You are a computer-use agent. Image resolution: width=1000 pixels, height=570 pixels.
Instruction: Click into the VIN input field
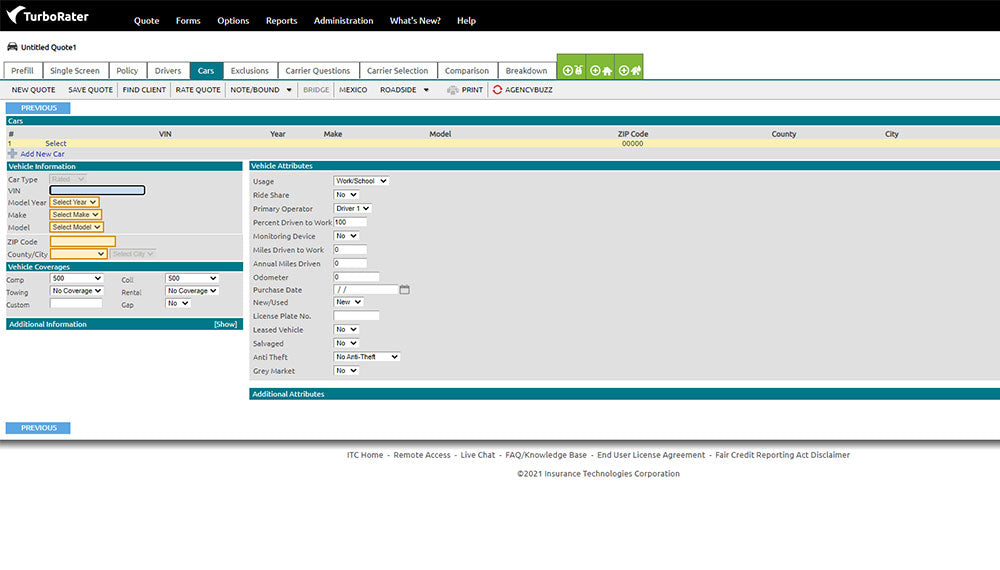(97, 190)
